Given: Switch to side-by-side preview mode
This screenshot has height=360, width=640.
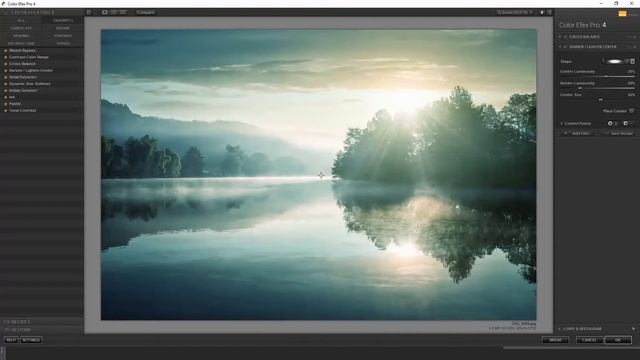Looking at the screenshot, I should pyautogui.click(x=123, y=12).
